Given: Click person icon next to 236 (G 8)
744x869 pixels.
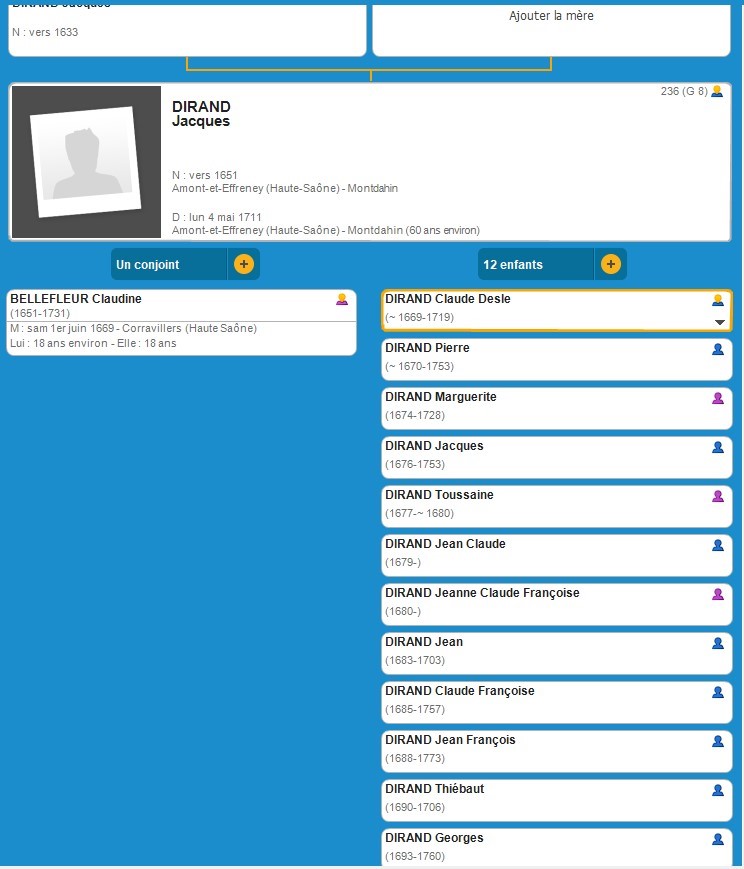Looking at the screenshot, I should (716, 92).
